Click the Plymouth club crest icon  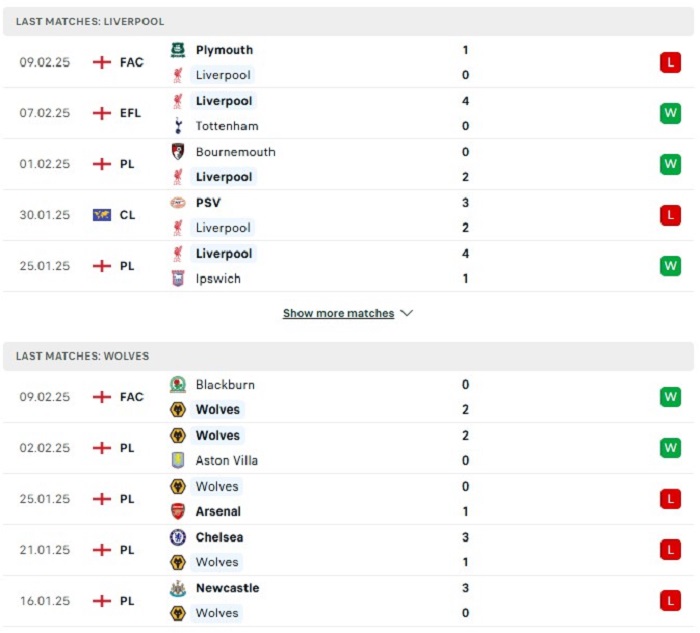[178, 50]
